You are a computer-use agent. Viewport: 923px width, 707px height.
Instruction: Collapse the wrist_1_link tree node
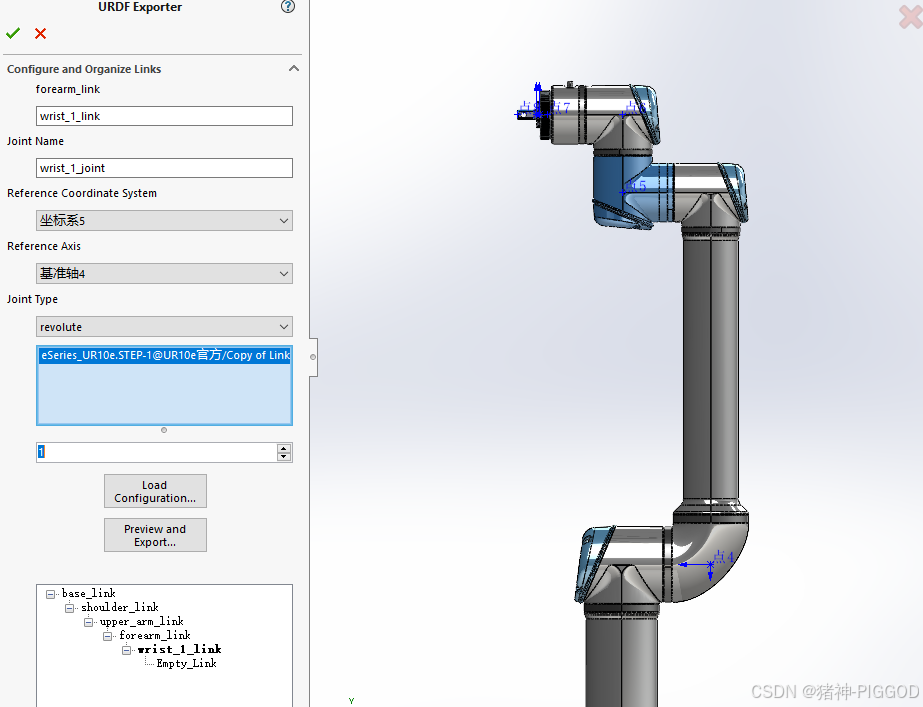127,648
